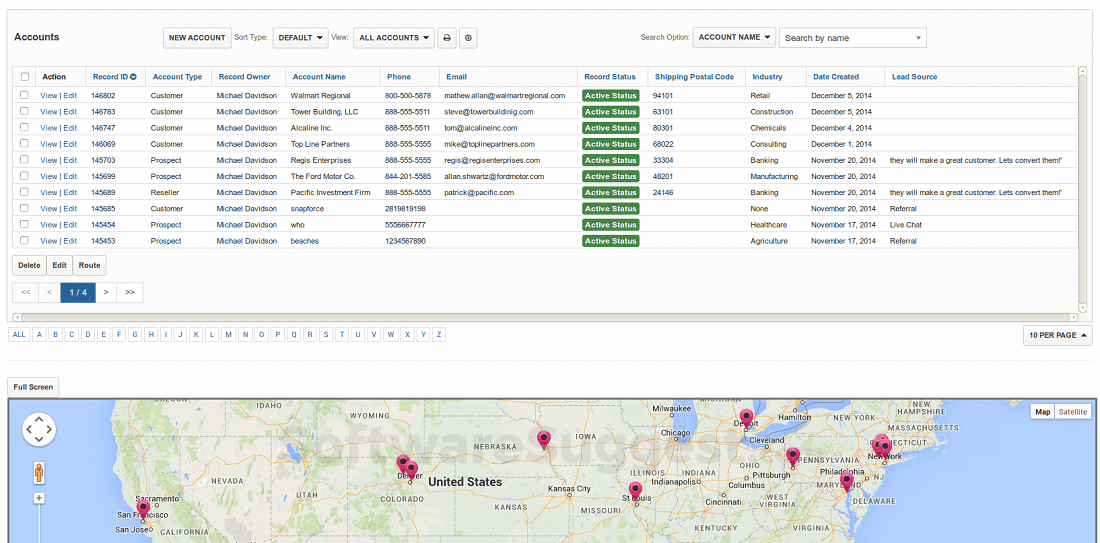The height and width of the screenshot is (543, 1100).
Task: Click the St. Louis map pin
Action: (x=635, y=490)
